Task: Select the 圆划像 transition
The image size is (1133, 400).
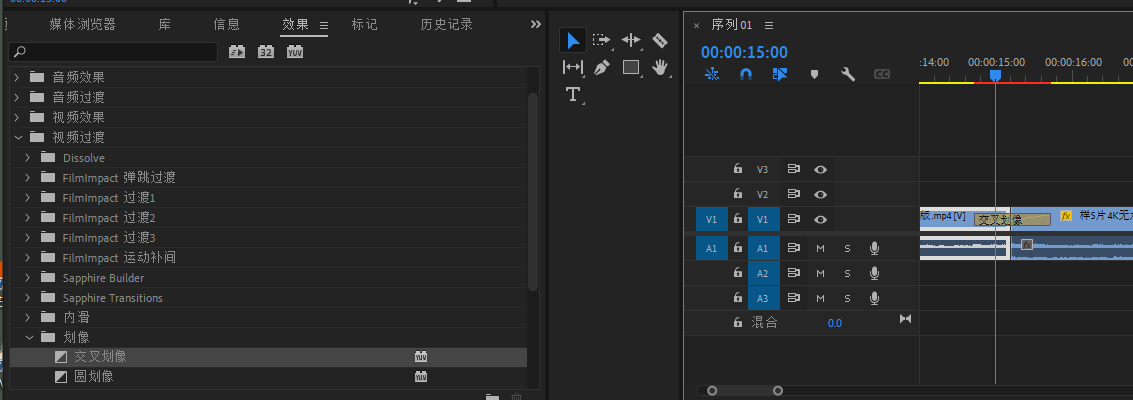Action: click(94, 377)
